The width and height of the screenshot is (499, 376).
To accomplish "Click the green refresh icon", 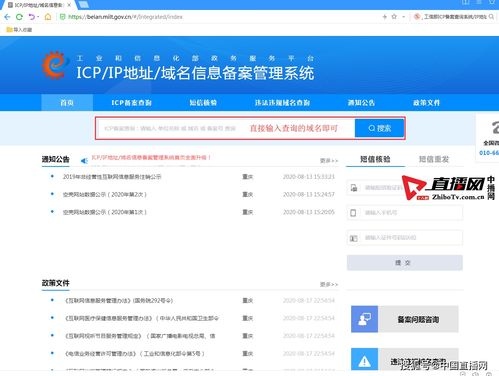I will 19,17.
